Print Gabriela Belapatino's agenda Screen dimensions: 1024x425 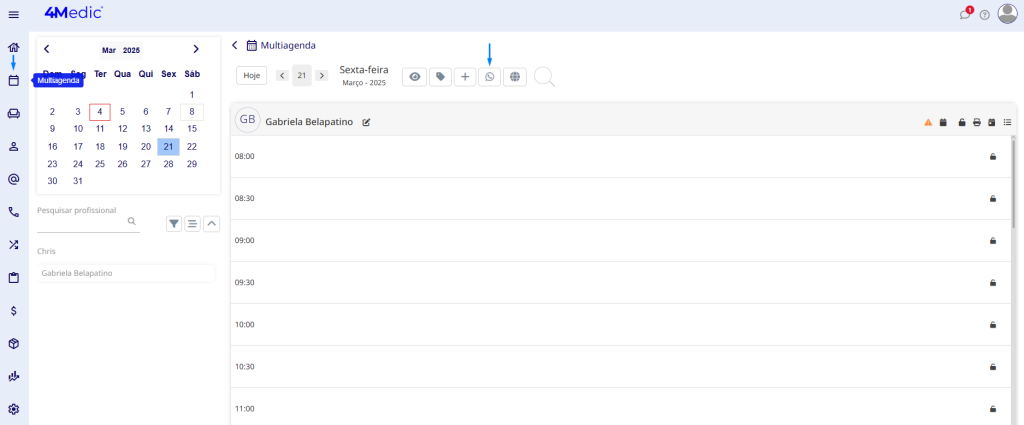(977, 122)
